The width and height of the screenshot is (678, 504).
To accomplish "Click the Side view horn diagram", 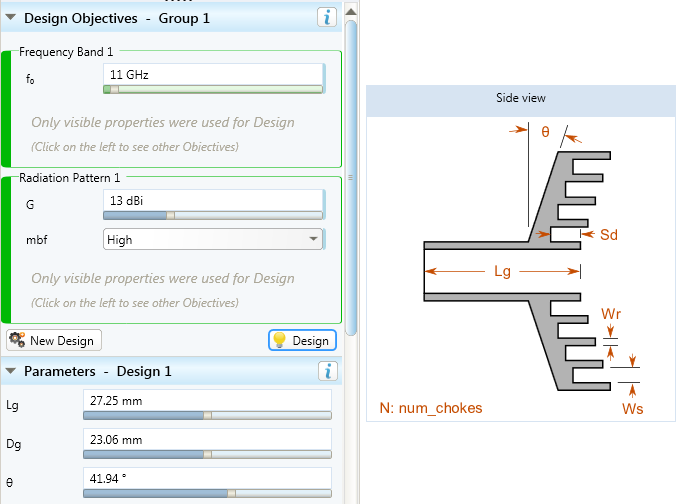I will [x=521, y=269].
